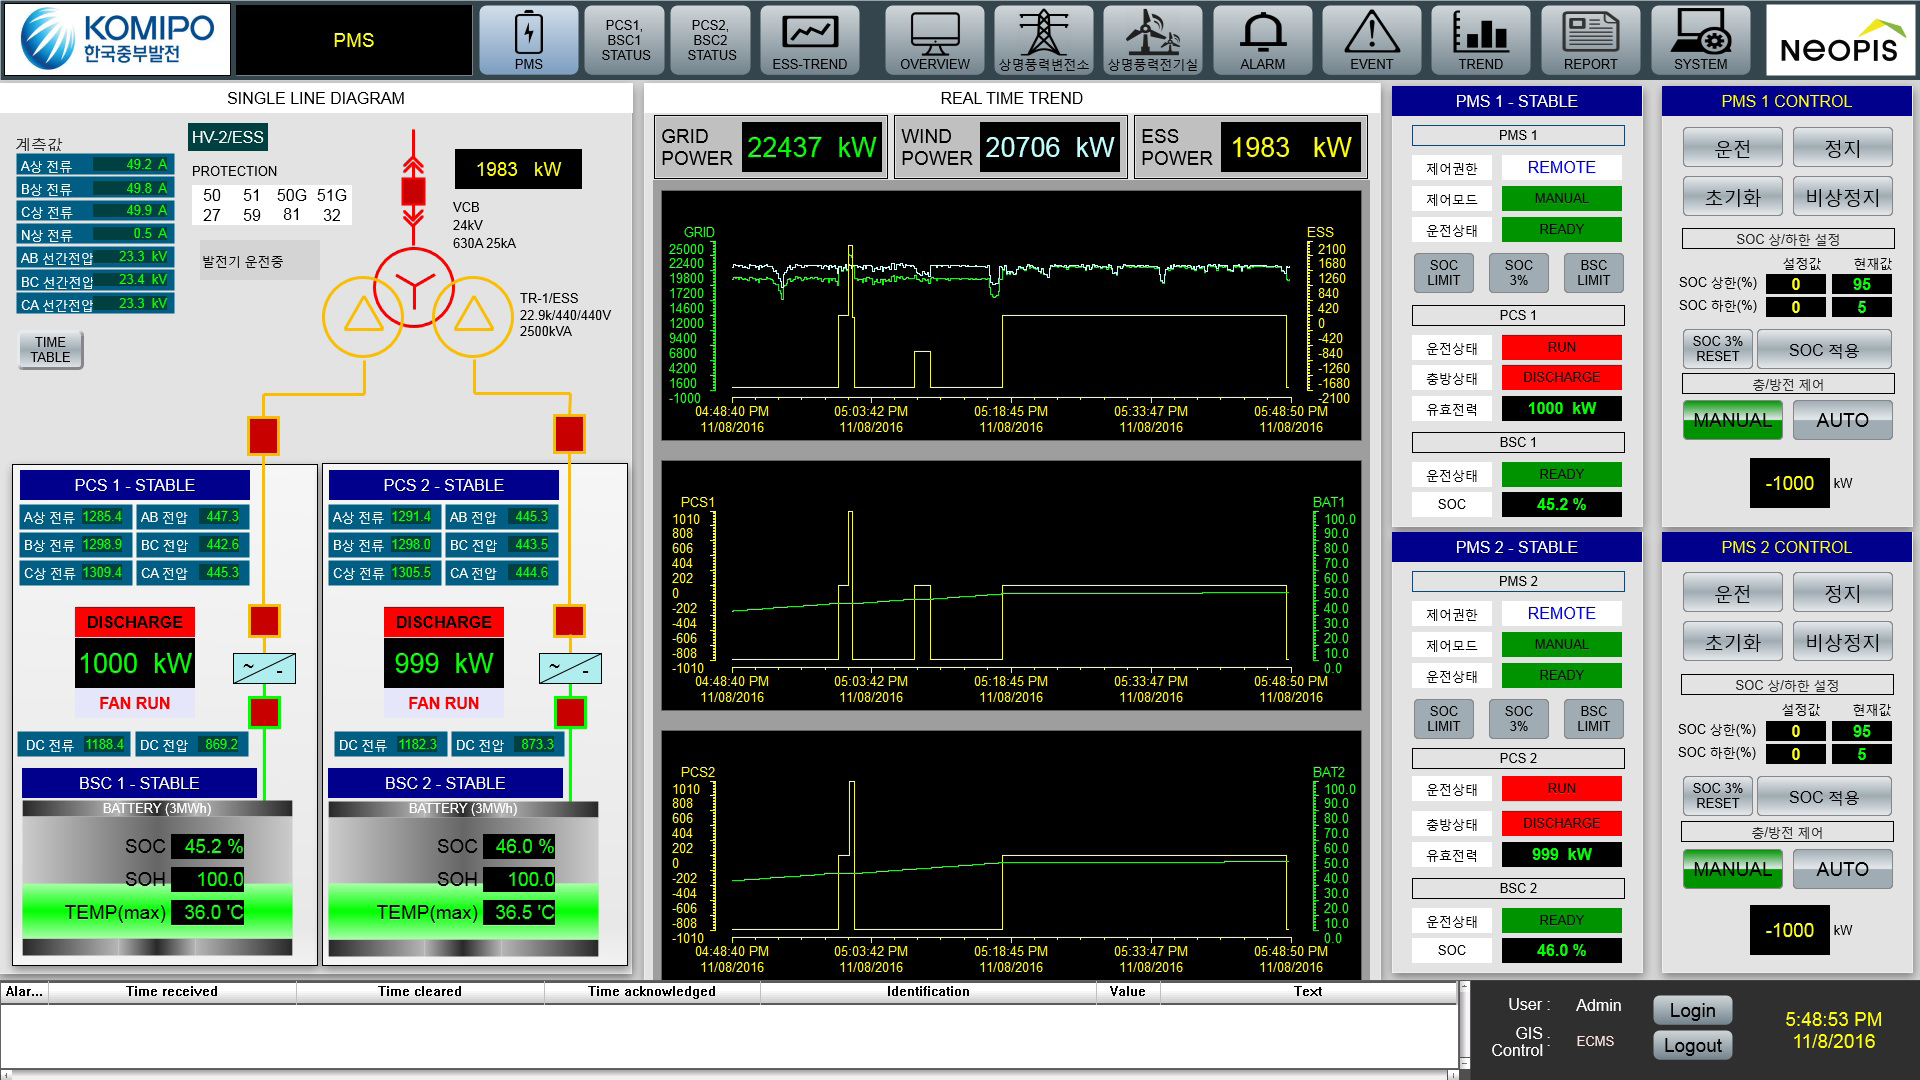This screenshot has height=1080, width=1920.
Task: Set PMS 2 control to MANUAL mode
Action: coord(1732,869)
